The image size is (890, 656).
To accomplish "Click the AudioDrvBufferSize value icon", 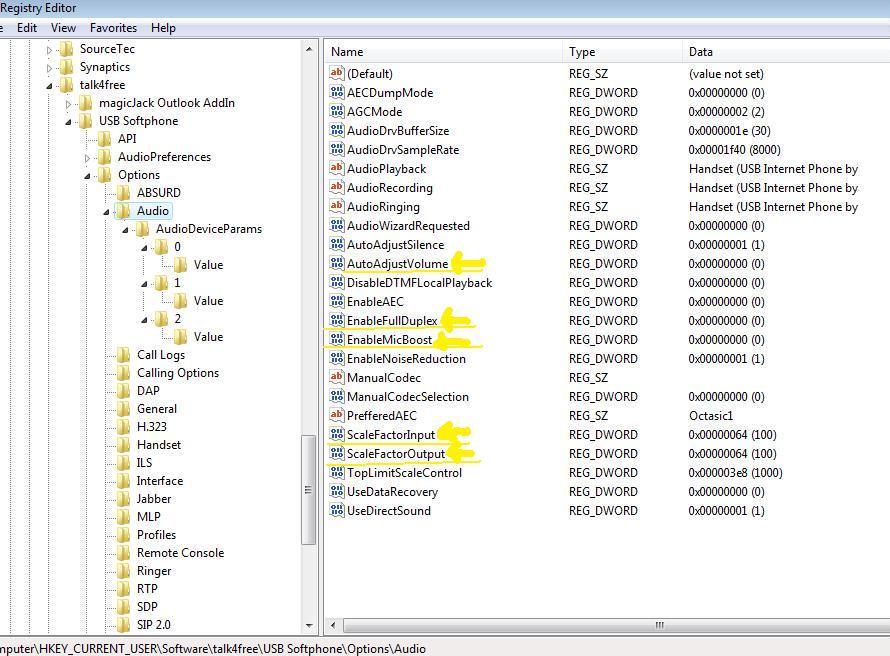I will [x=337, y=130].
